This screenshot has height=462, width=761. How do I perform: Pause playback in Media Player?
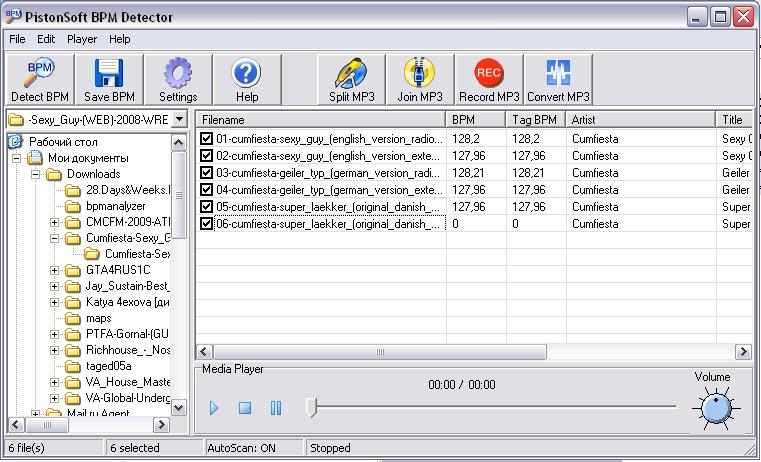click(x=276, y=408)
